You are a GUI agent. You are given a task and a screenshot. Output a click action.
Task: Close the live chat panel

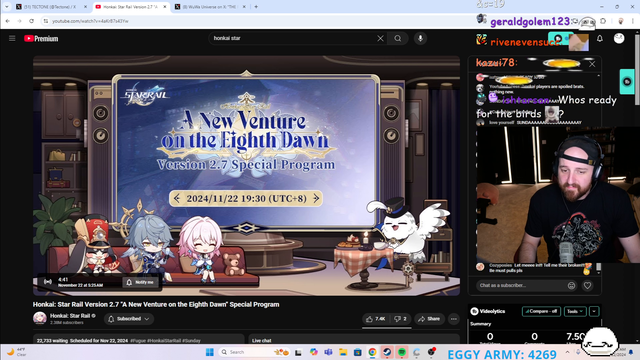pyautogui.click(x=592, y=64)
